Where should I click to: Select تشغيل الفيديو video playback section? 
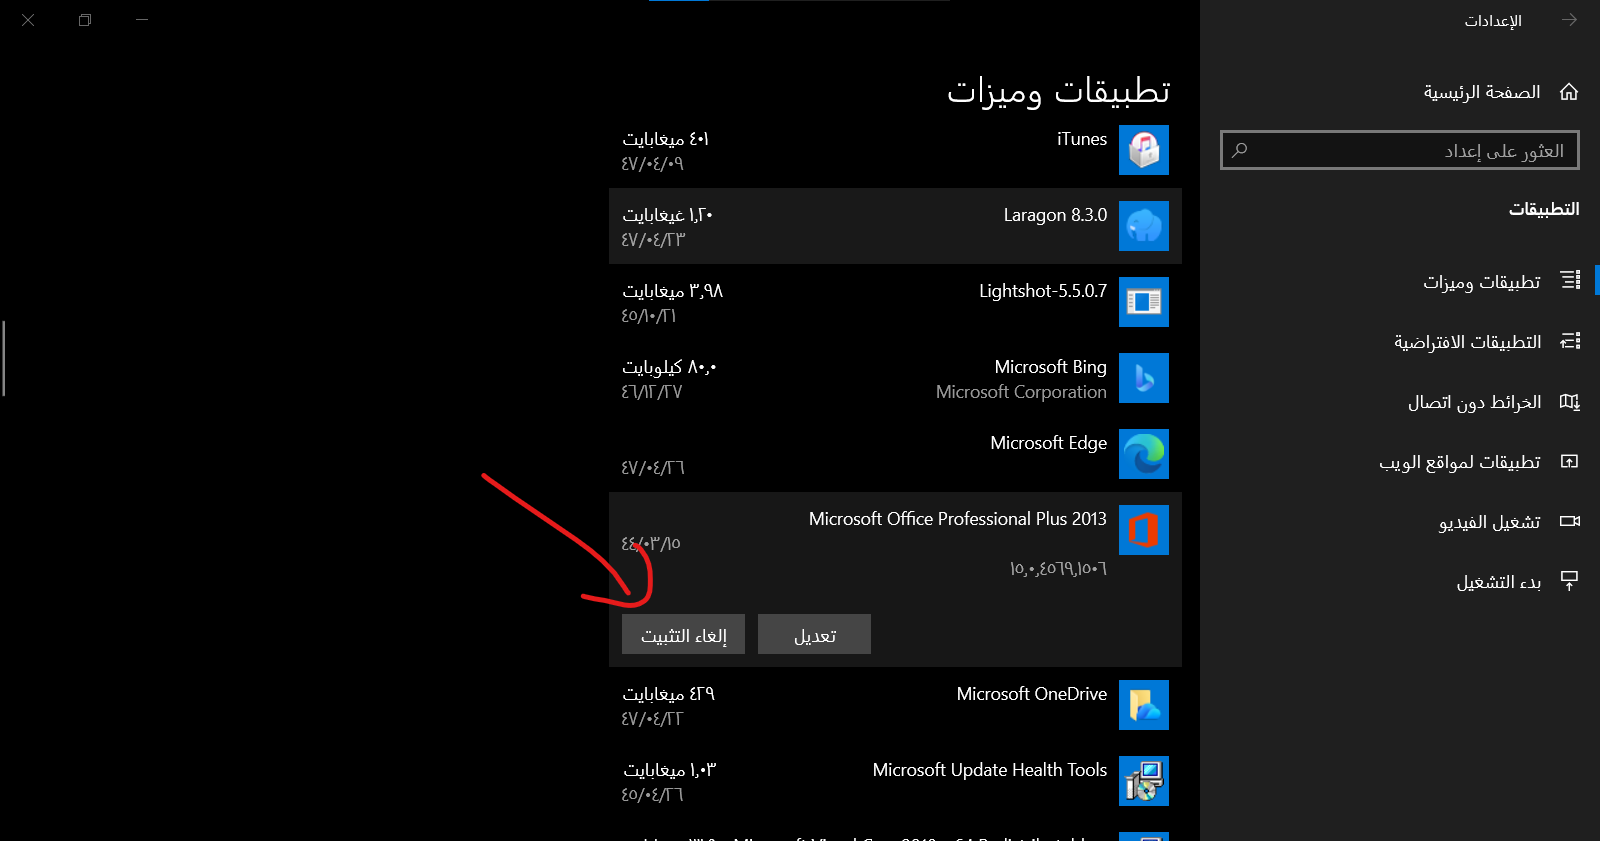[1490, 522]
